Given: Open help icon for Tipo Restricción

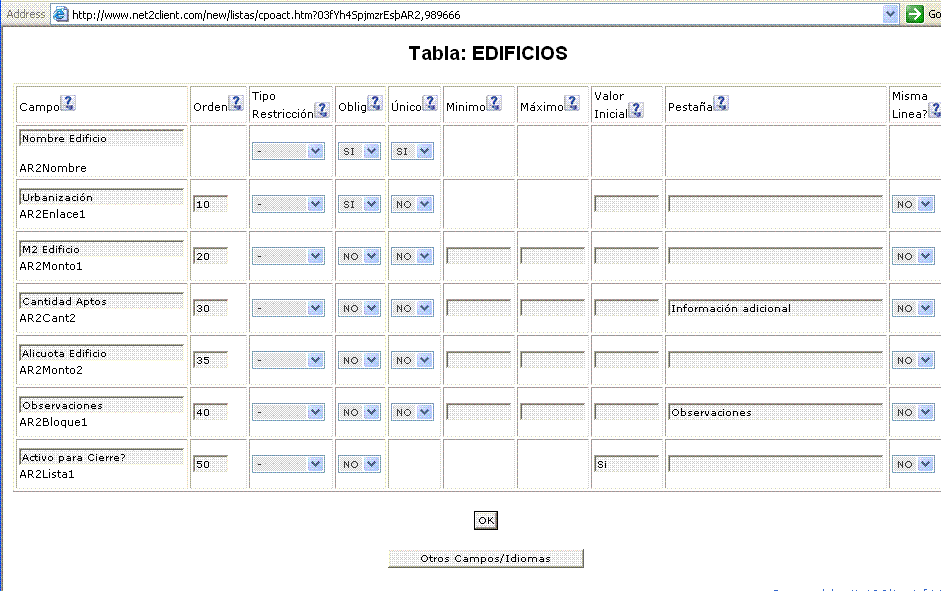Looking at the screenshot, I should tap(322, 110).
